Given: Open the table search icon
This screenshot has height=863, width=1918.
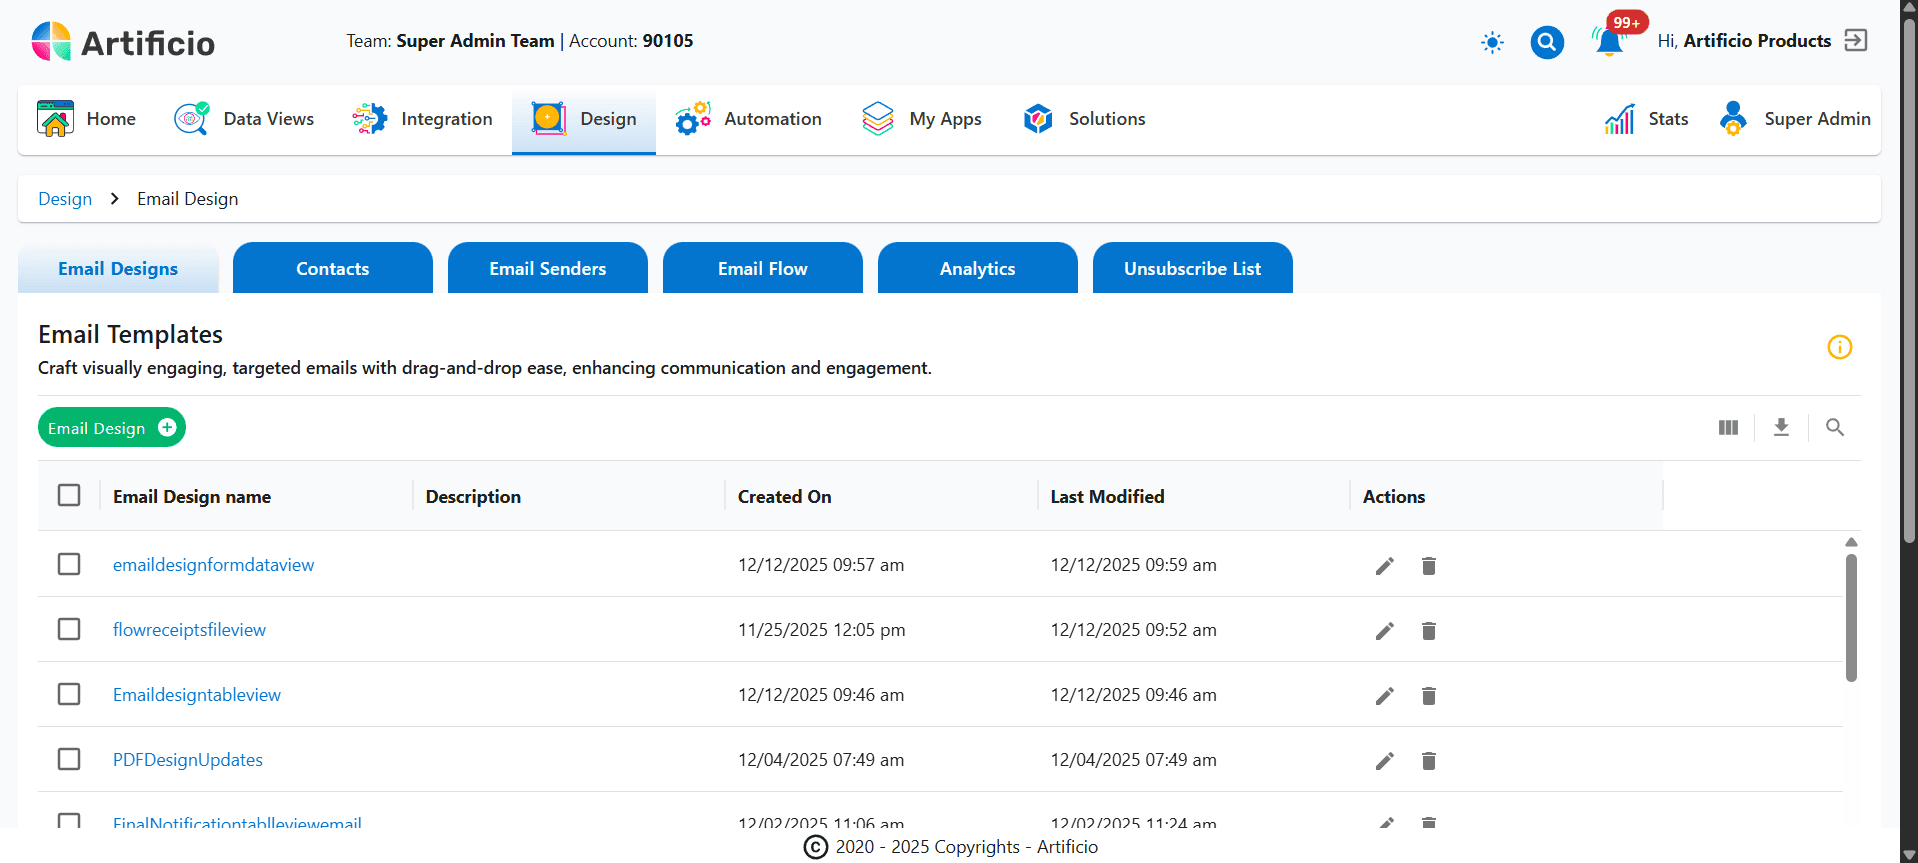Looking at the screenshot, I should (x=1834, y=428).
